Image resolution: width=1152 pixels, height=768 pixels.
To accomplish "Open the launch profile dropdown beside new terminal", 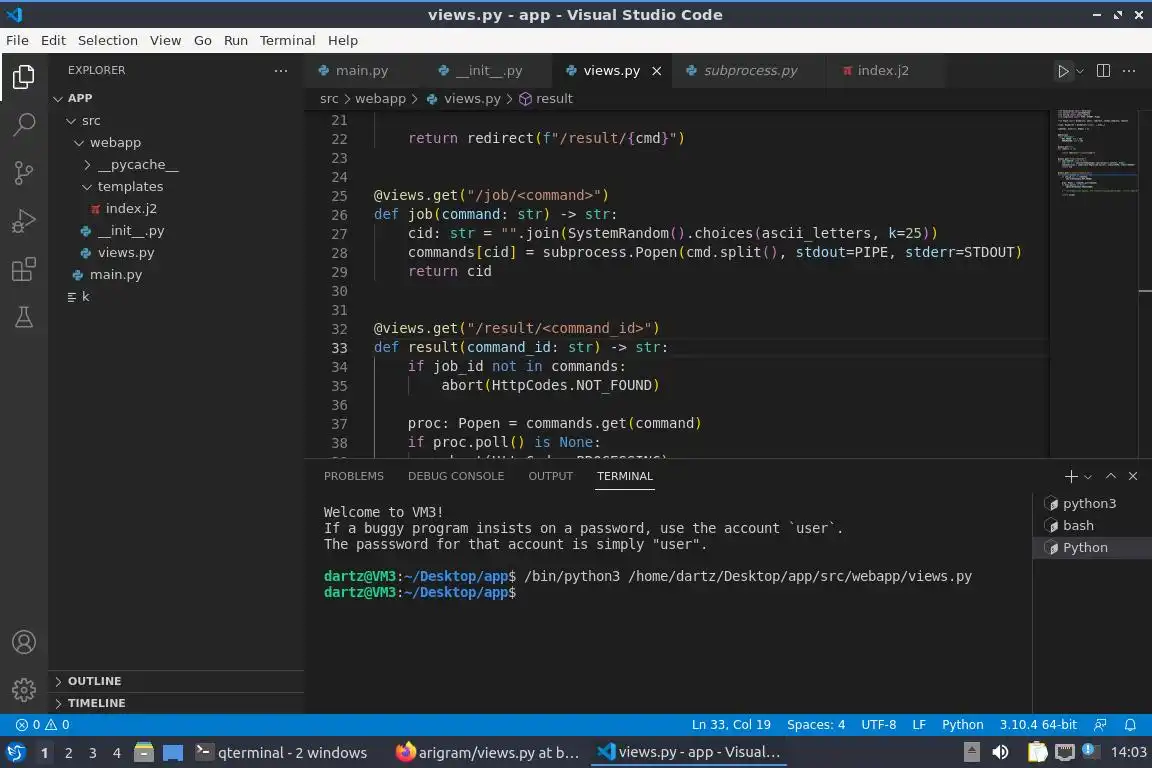I will point(1088,477).
